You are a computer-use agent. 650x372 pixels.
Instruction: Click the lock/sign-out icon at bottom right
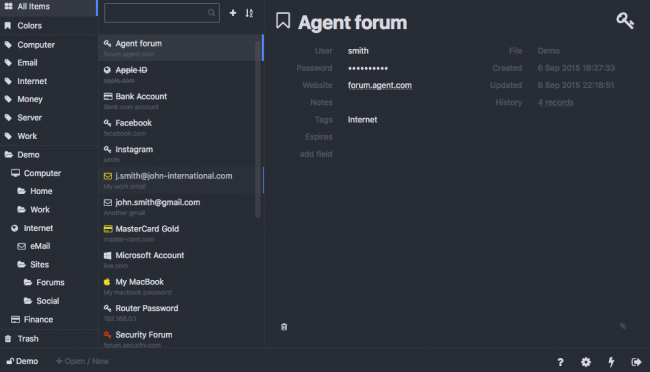(x=636, y=362)
